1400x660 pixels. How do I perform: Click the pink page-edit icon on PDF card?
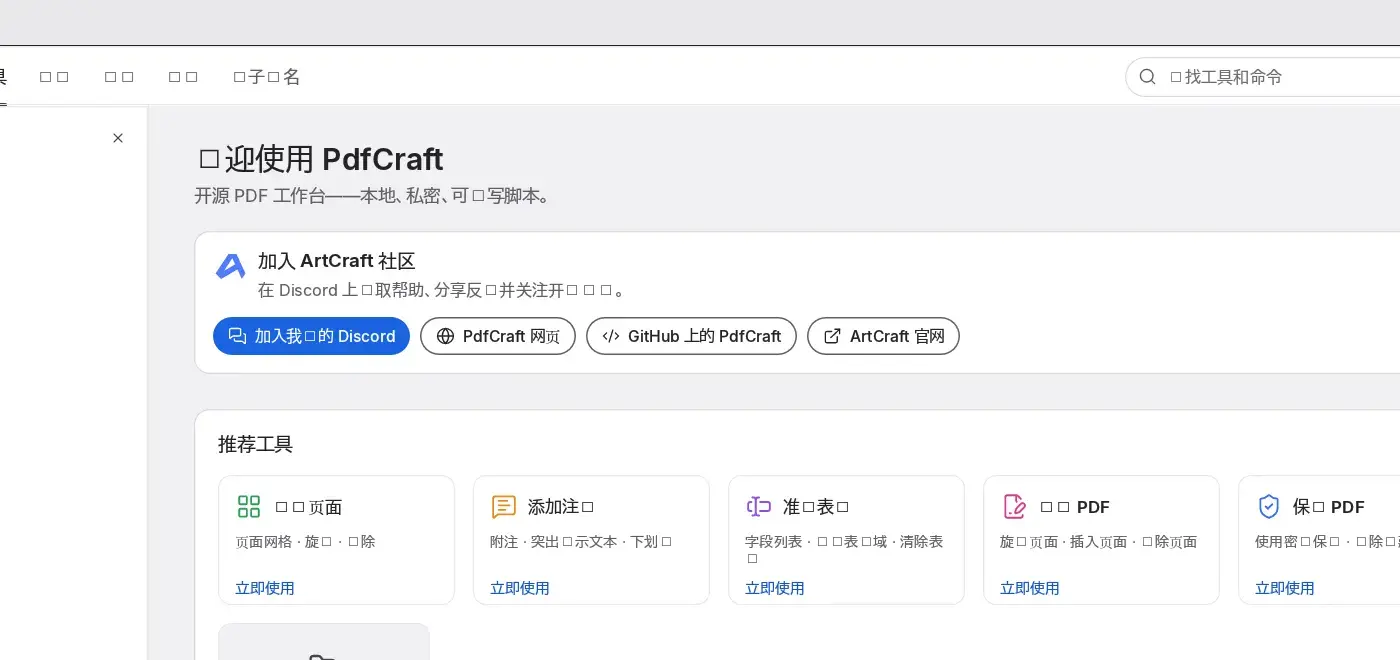(1014, 507)
